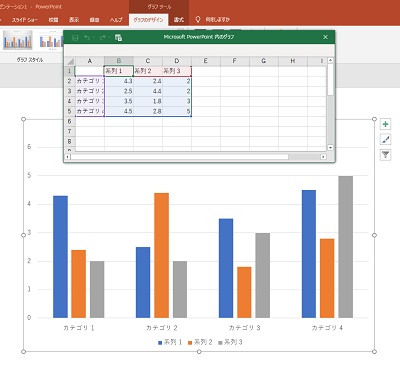400x368 pixels.
Task: Select column E header
Action: coord(206,61)
